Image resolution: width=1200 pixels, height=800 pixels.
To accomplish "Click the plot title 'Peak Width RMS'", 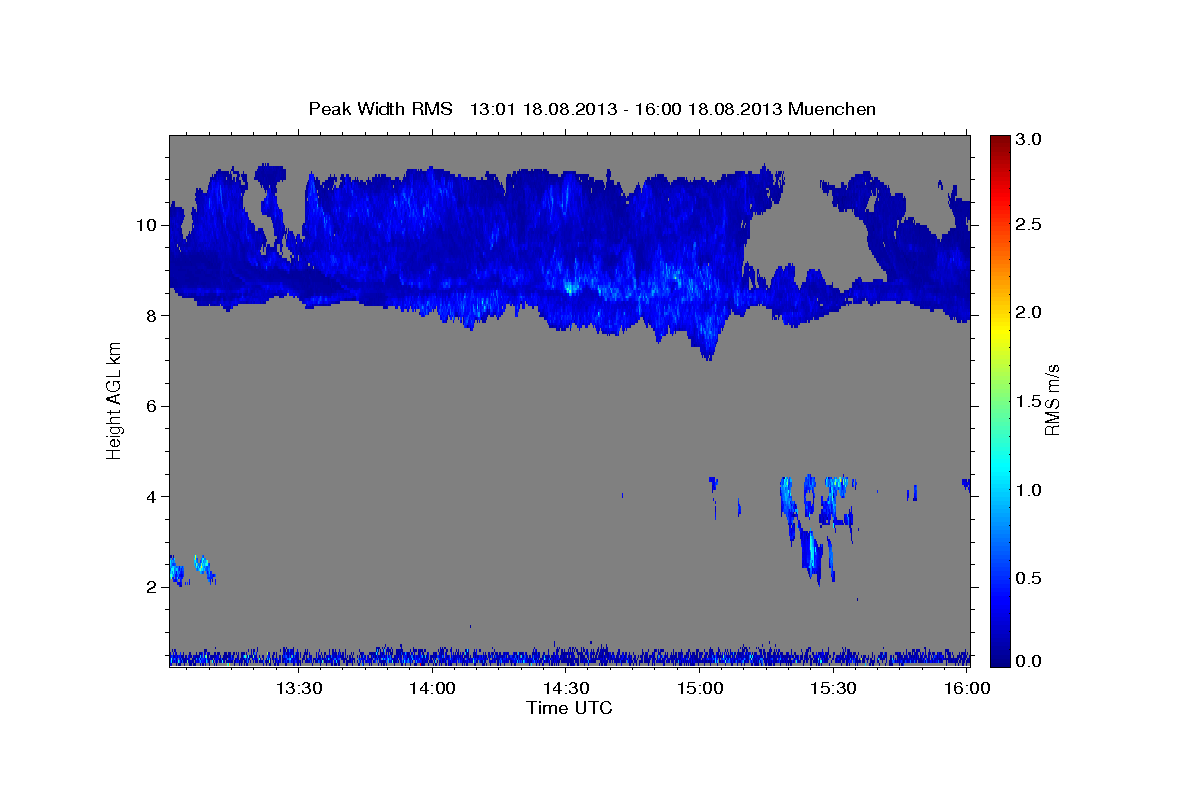I will [x=380, y=108].
